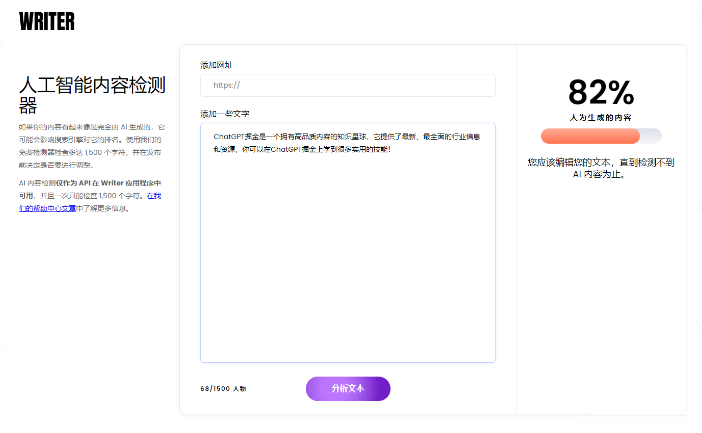
Task: Click the WRITER logo
Action: coord(47,21)
